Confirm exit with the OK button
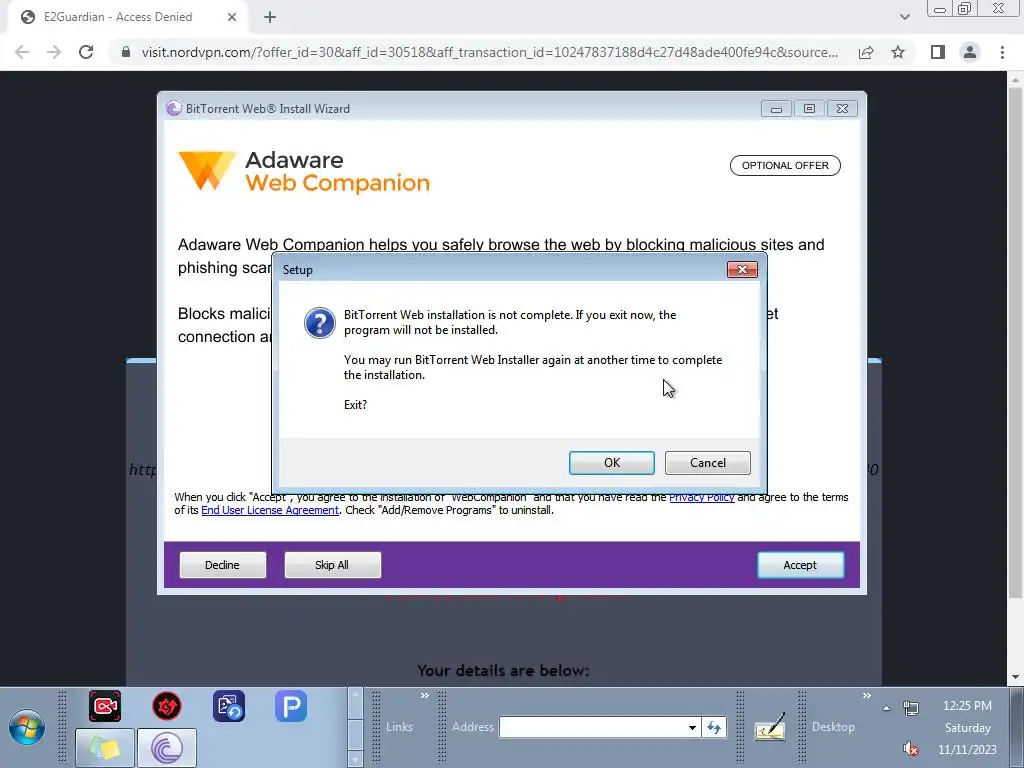 click(611, 462)
